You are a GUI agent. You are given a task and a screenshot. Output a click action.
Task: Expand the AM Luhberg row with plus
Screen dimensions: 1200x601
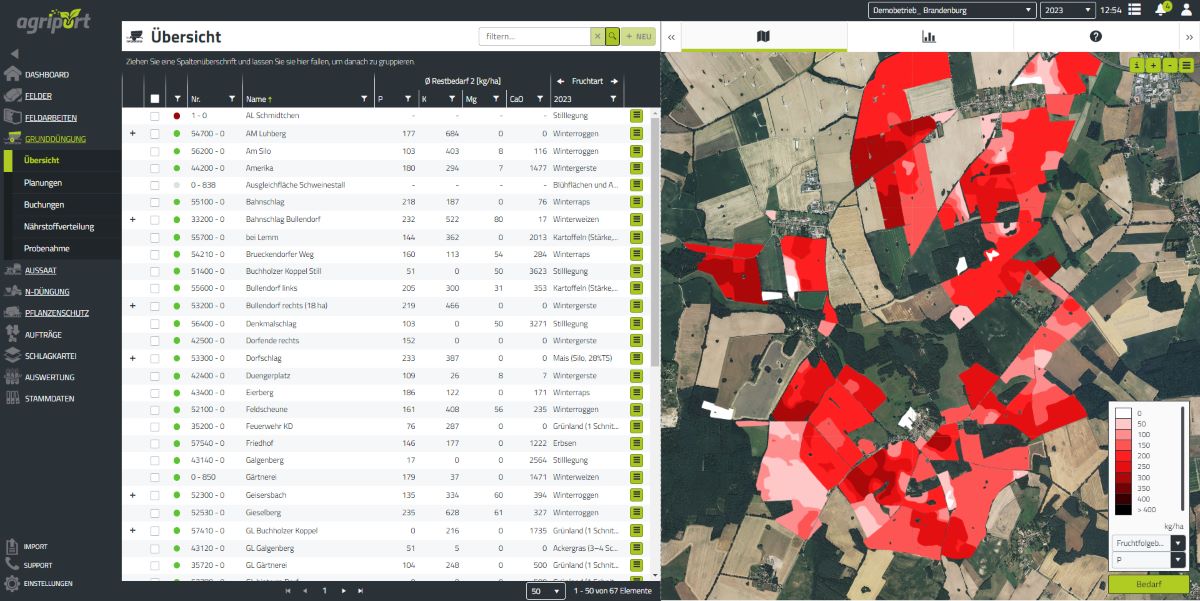132,133
